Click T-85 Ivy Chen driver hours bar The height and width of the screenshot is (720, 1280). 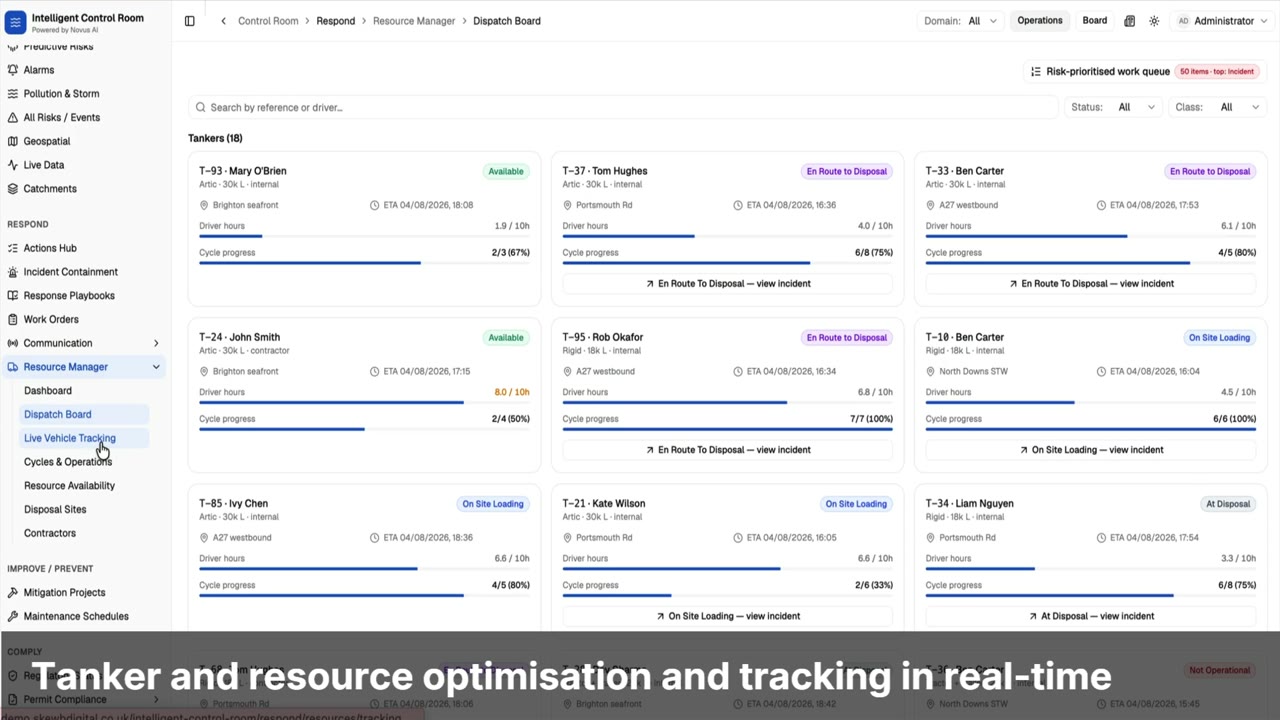(364, 569)
